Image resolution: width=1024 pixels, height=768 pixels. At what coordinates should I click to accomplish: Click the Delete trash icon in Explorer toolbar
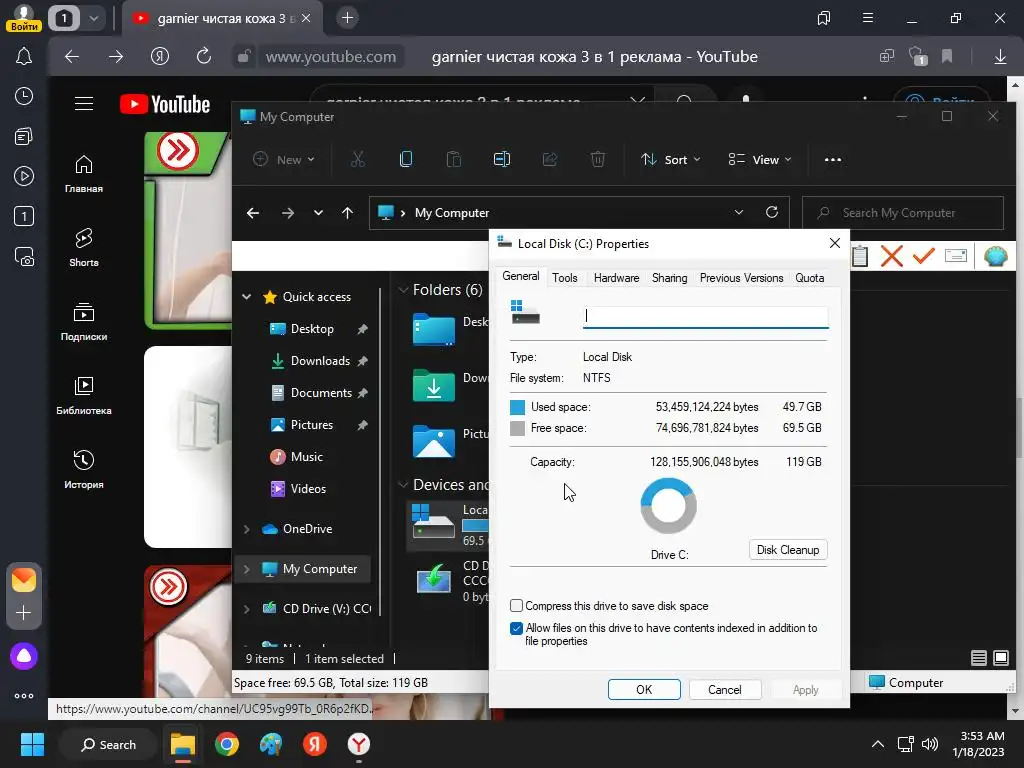[x=598, y=159]
